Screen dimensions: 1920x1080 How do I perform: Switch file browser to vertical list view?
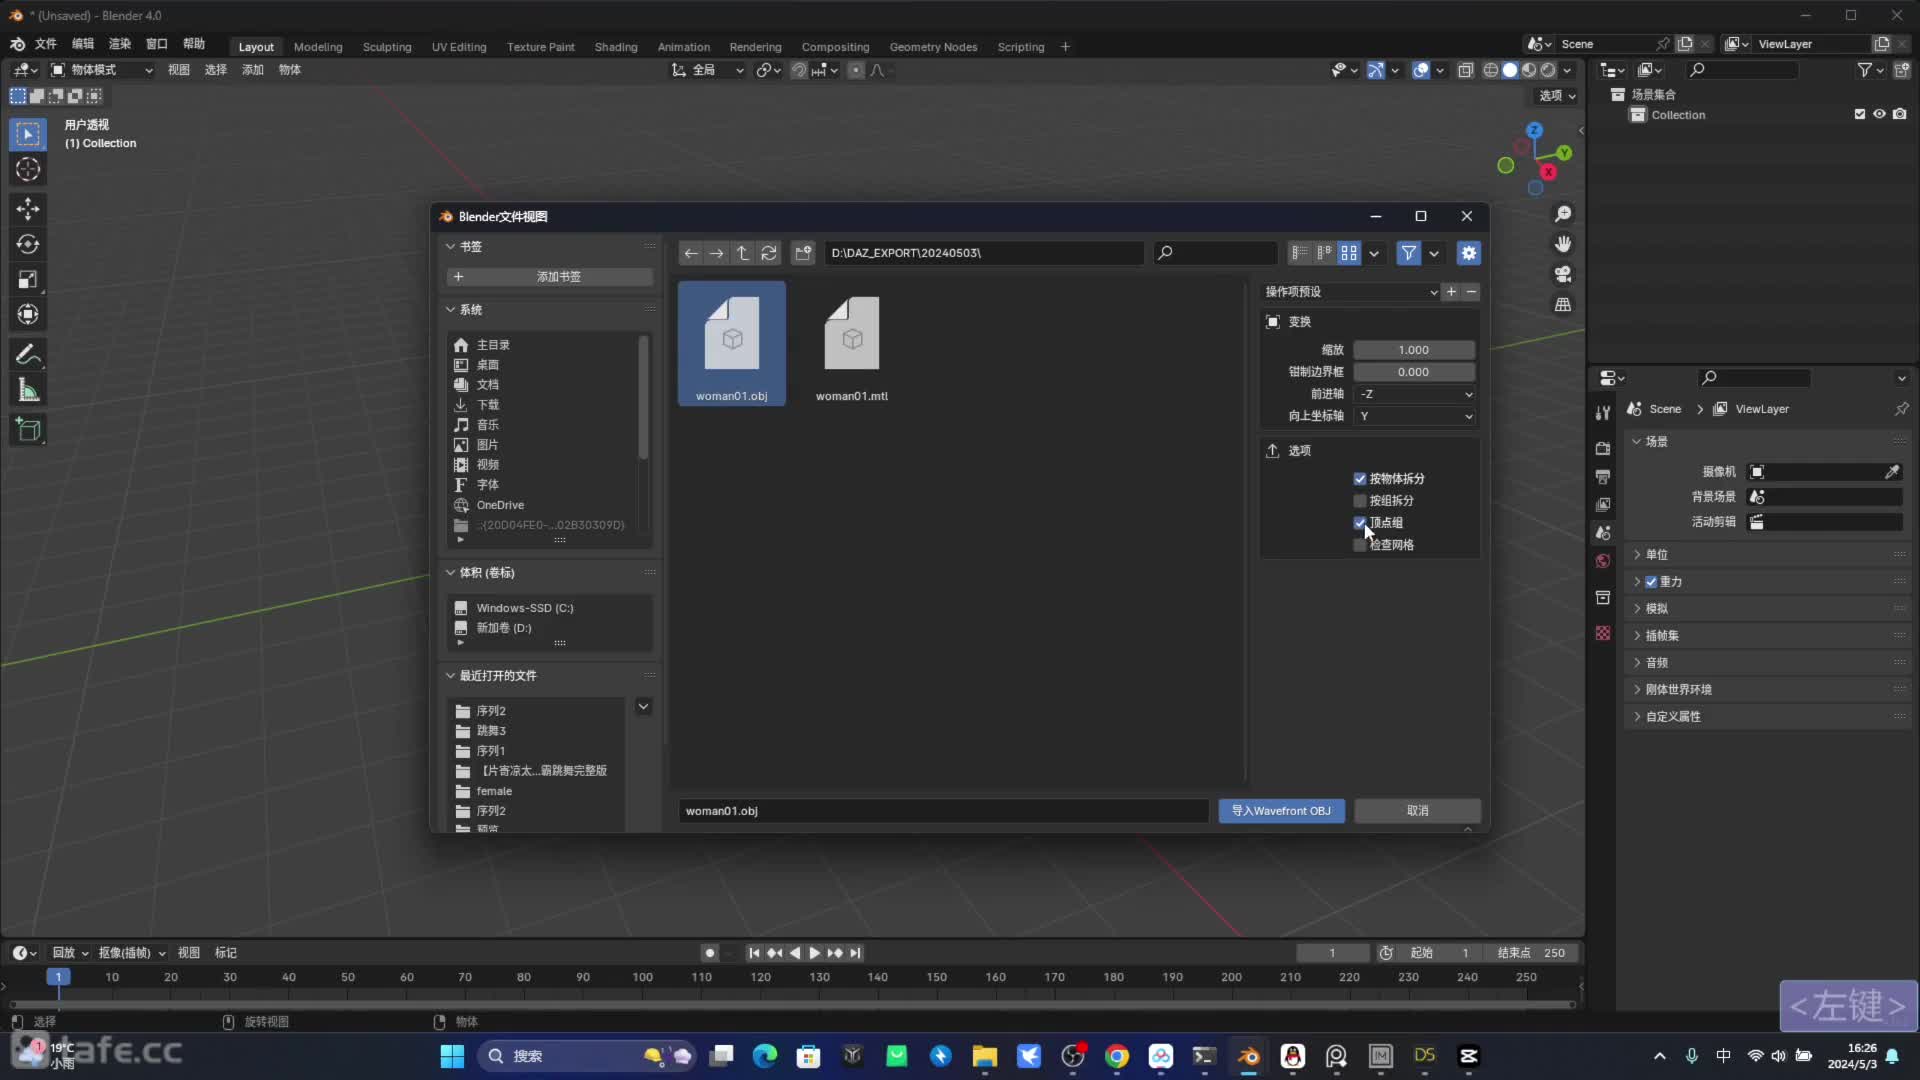1299,253
